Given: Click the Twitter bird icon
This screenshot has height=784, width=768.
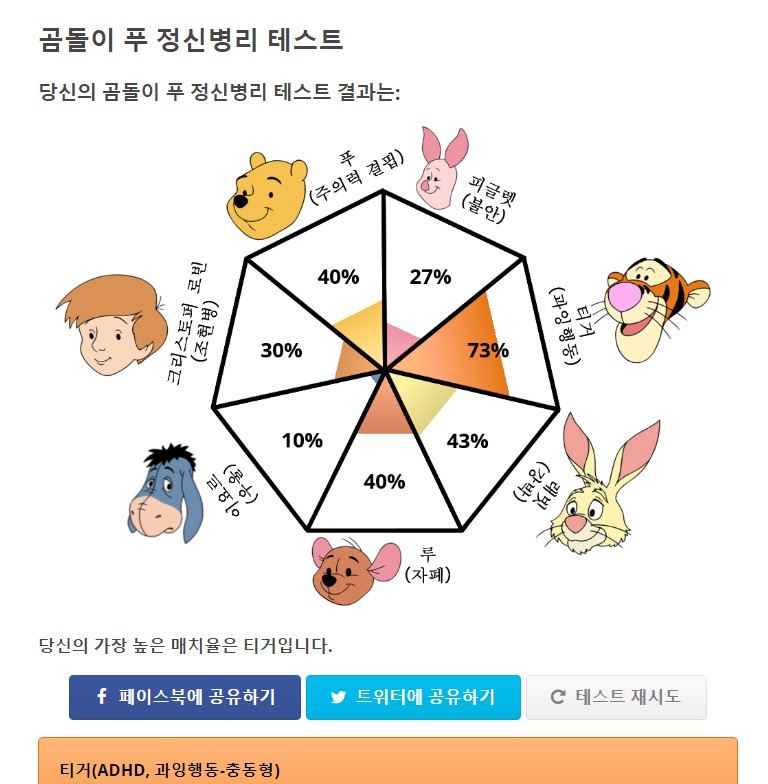Looking at the screenshot, I should coord(338,697).
